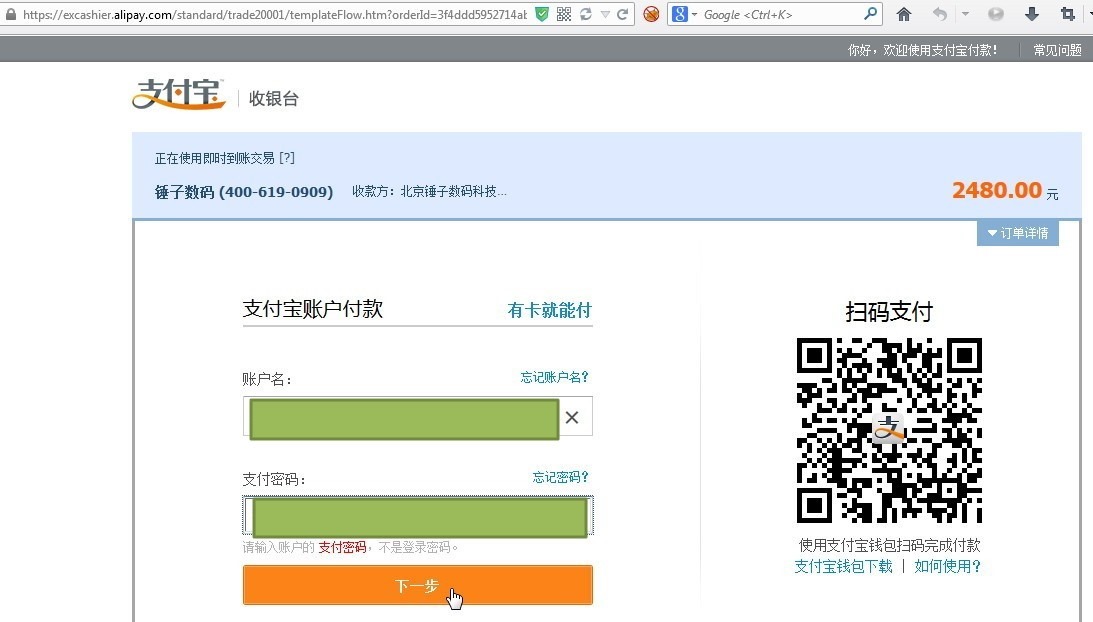1093x622 pixels.
Task: Click the Alipay payment QR code
Action: (x=889, y=430)
